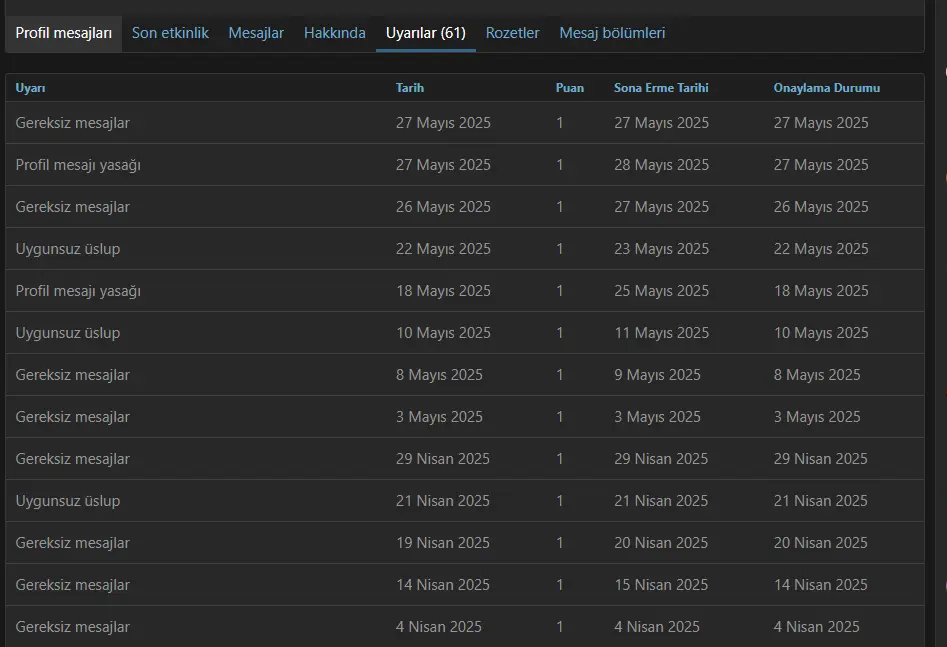Click the Uyarı column header
The height and width of the screenshot is (647, 947).
[30, 88]
